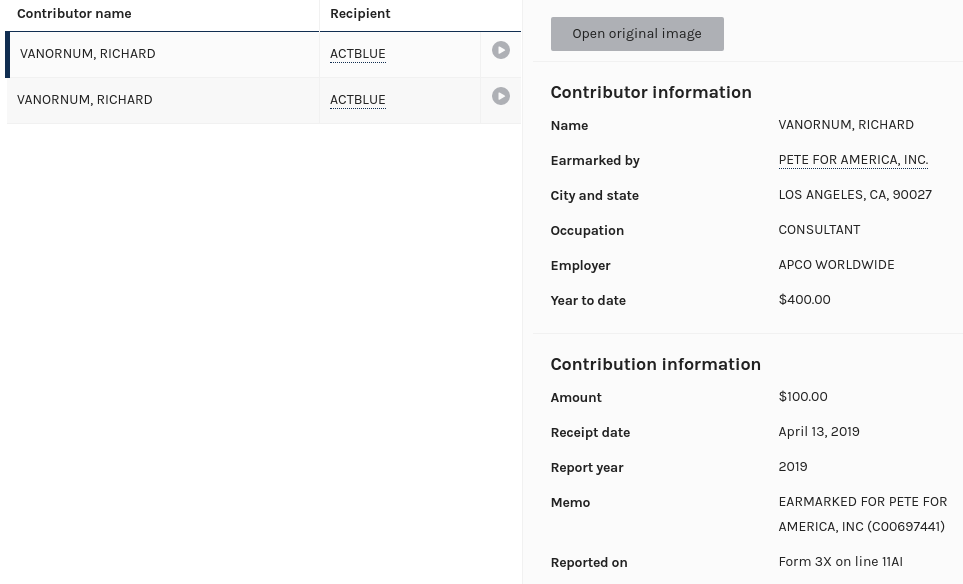This screenshot has width=963, height=584.
Task: Click year to date value $400.00
Action: click(804, 300)
